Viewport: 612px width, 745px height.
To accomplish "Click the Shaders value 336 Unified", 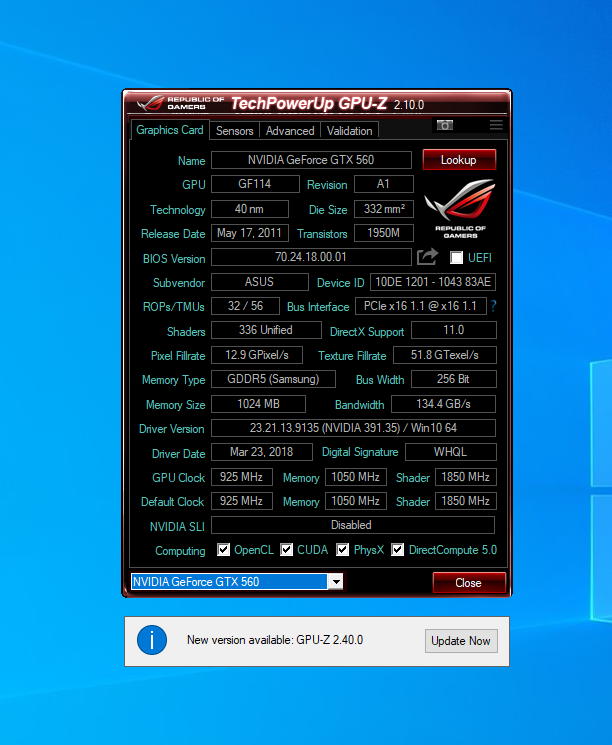I will tap(266, 330).
